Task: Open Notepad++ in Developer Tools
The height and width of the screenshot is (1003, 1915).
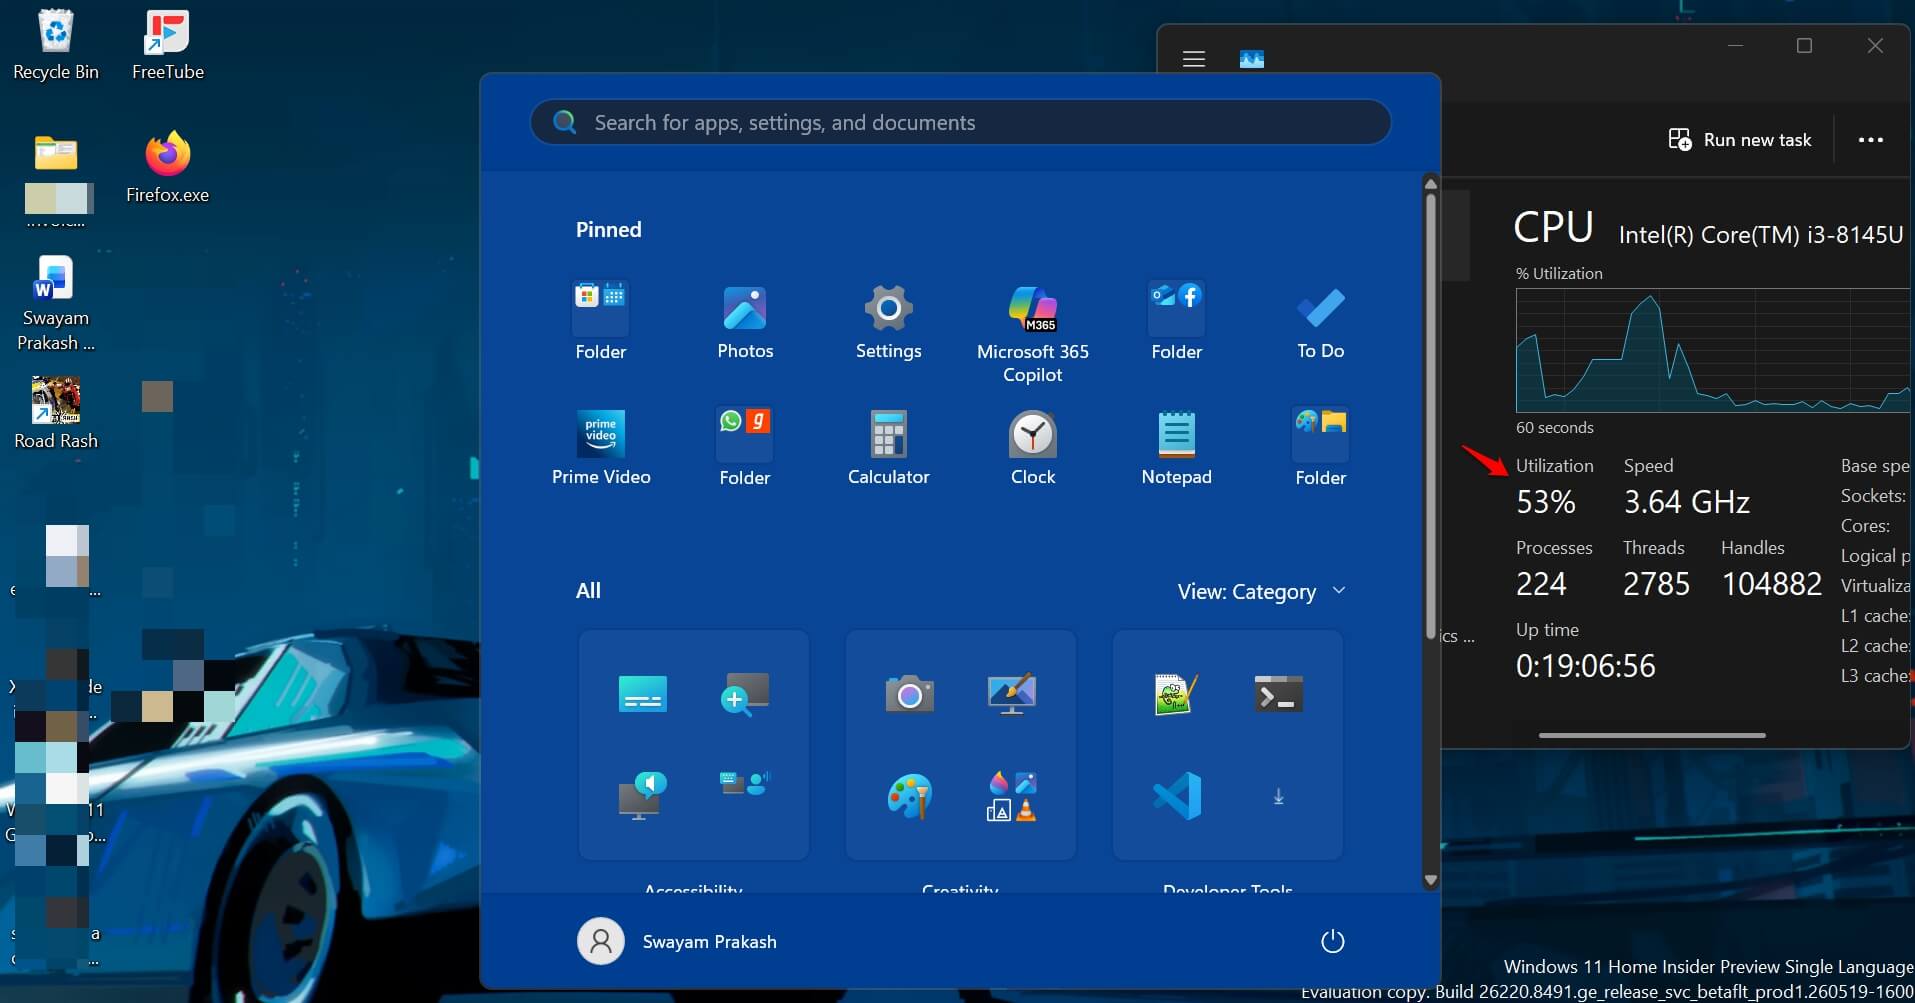Action: tap(1176, 694)
